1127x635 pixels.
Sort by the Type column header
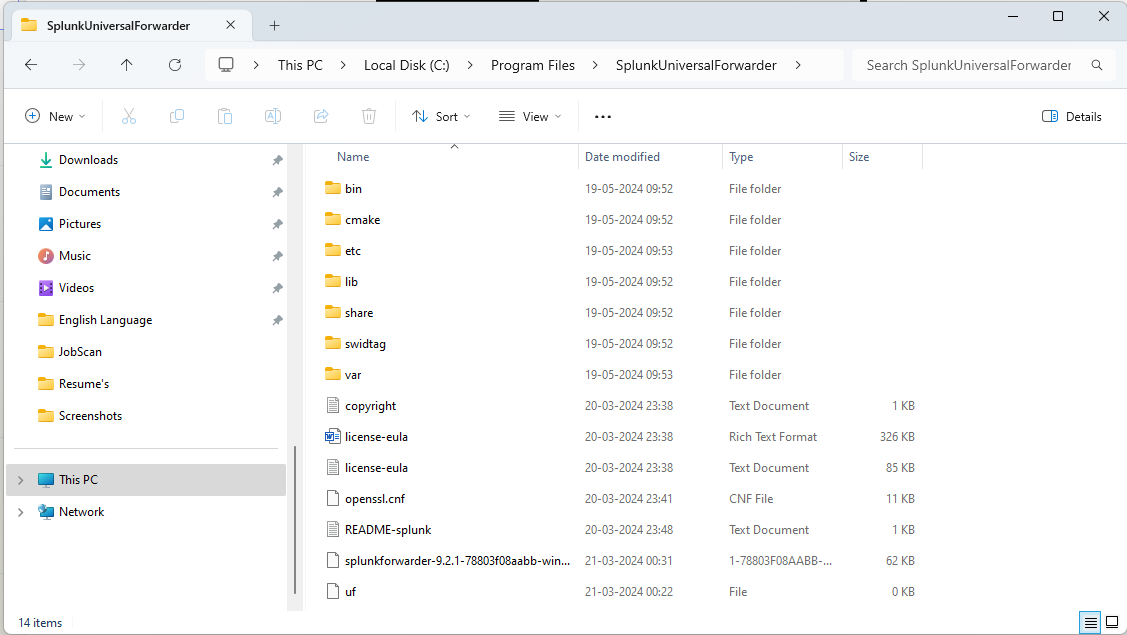741,157
